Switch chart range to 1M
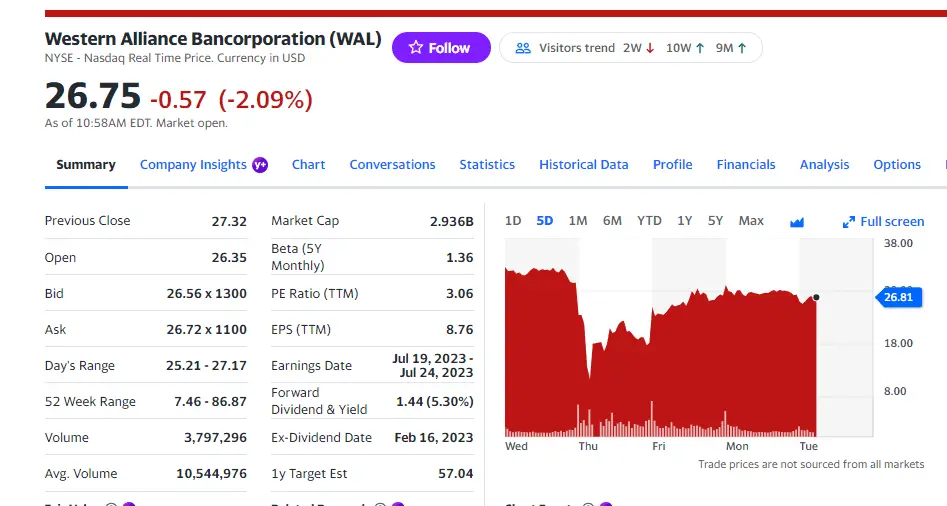 pyautogui.click(x=578, y=221)
